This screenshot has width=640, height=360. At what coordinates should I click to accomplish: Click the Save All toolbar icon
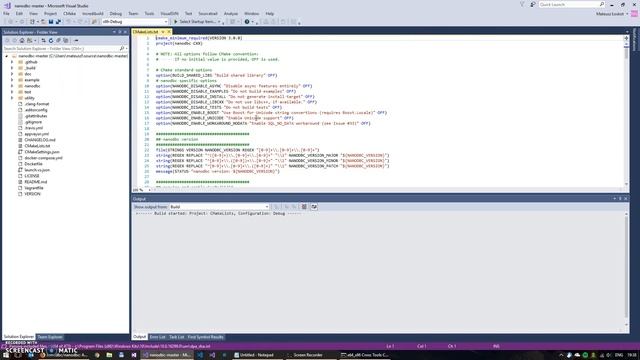pos(58,22)
